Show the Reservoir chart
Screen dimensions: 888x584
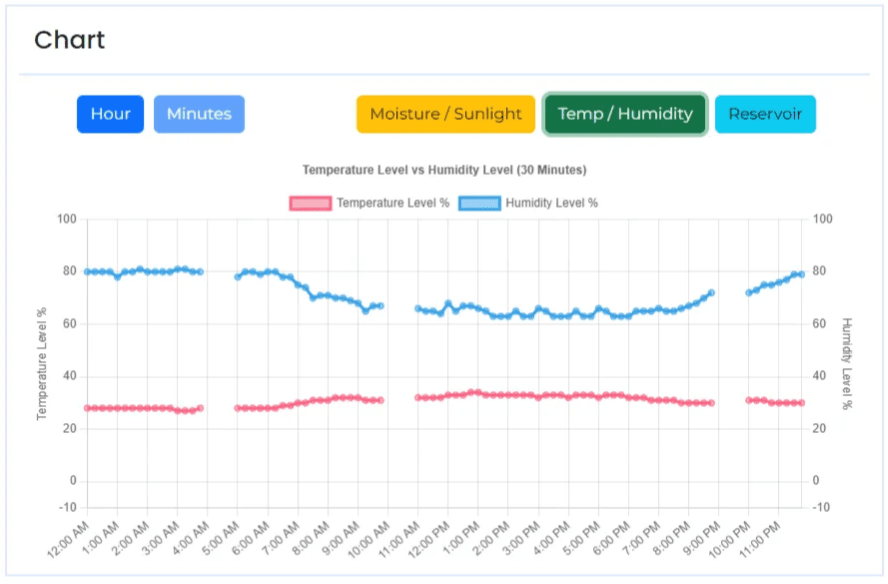765,114
